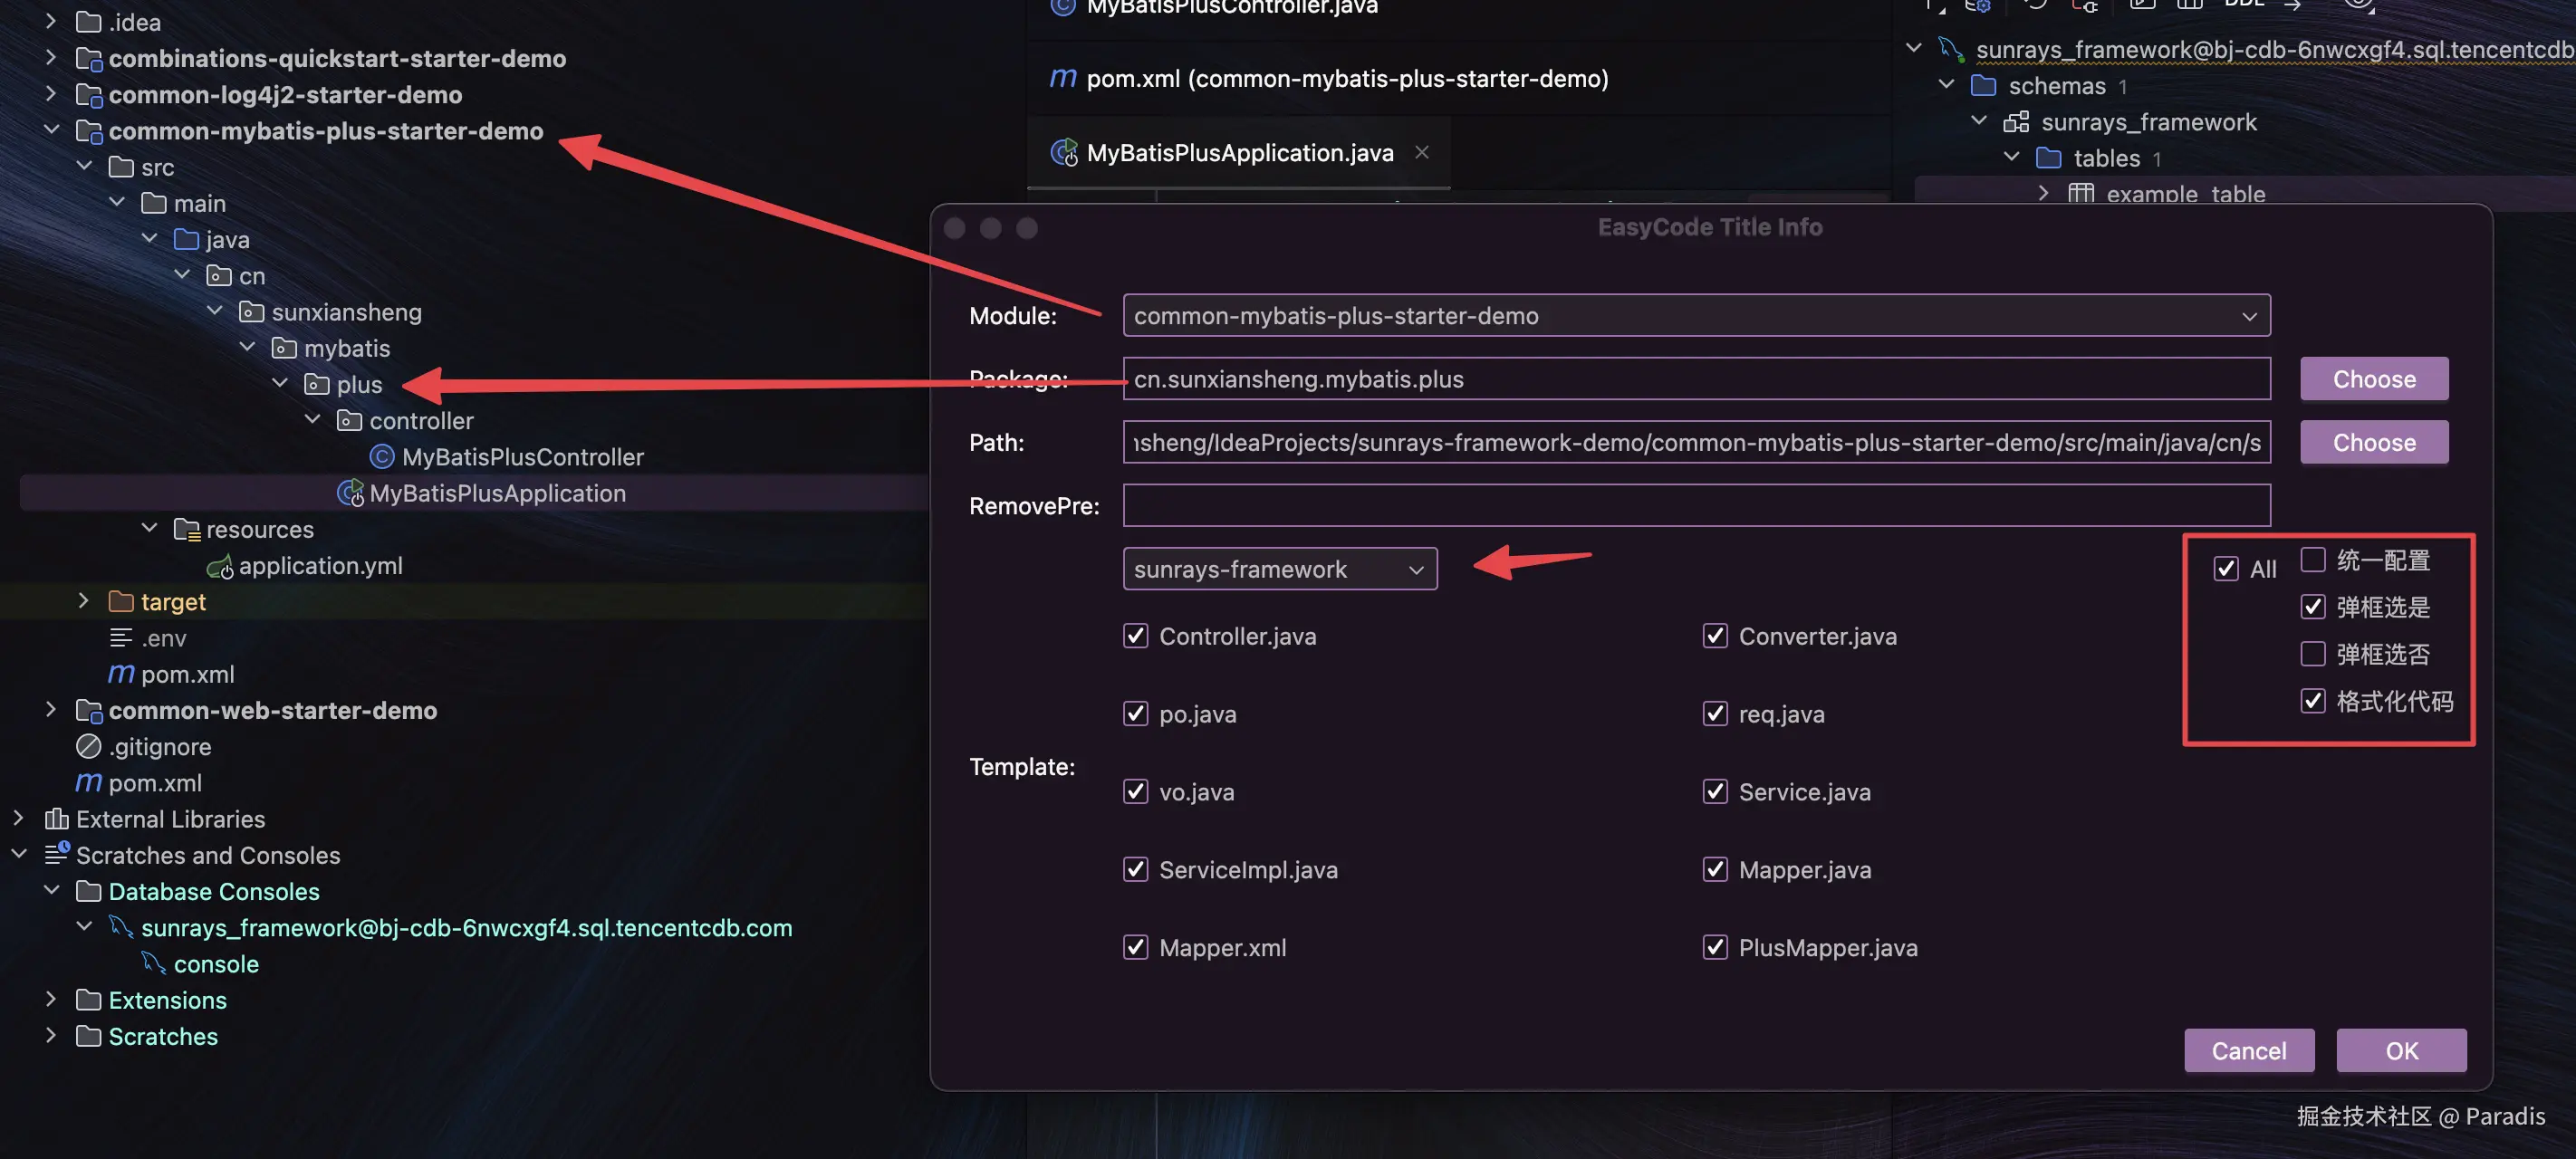
Task: Click the Choose button next to Package
Action: (2373, 379)
